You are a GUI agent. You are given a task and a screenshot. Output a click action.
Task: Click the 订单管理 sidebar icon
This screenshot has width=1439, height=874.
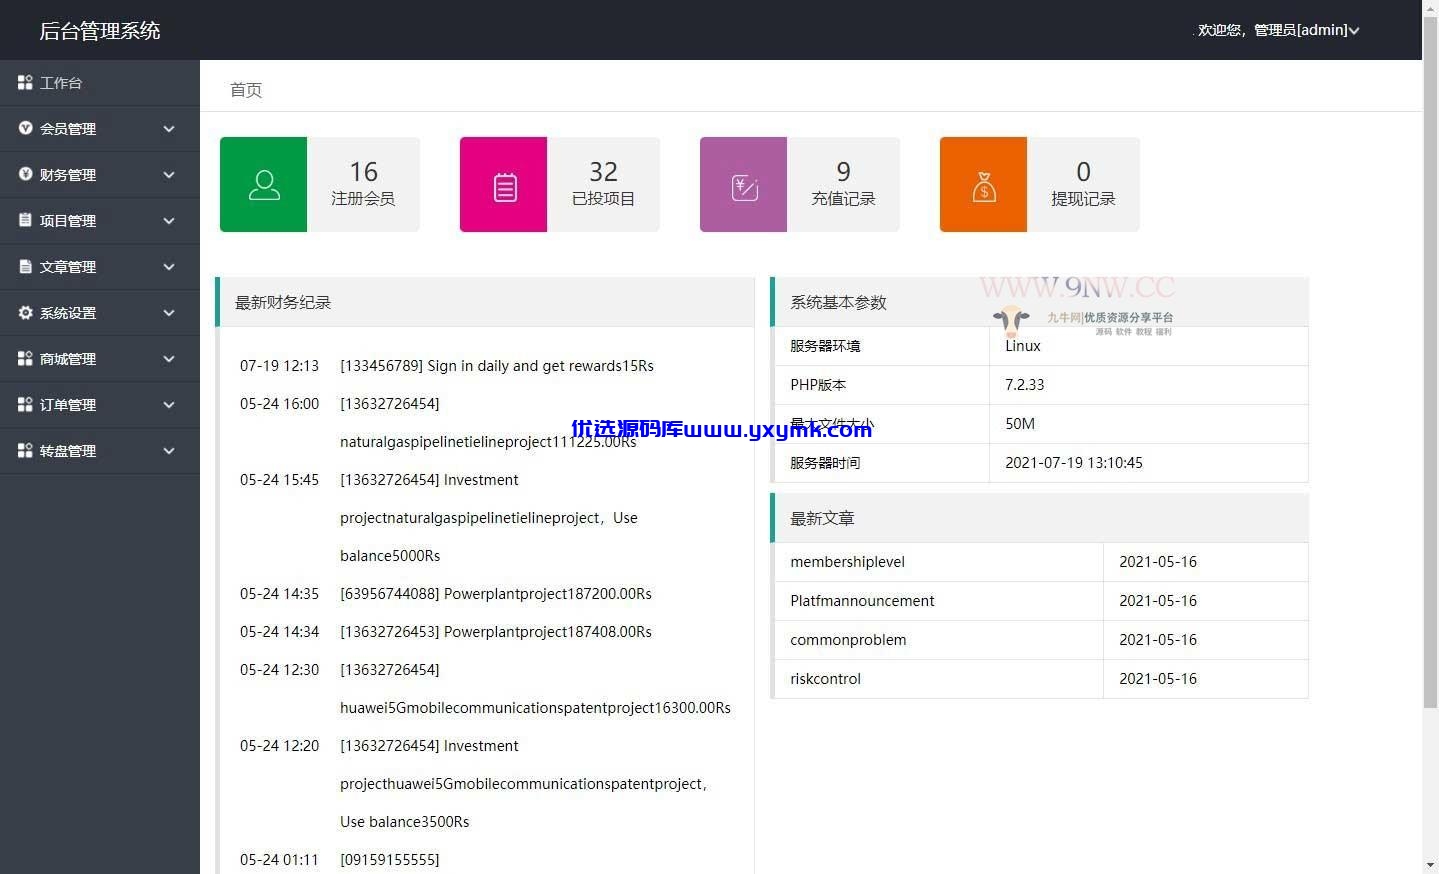pos(25,404)
